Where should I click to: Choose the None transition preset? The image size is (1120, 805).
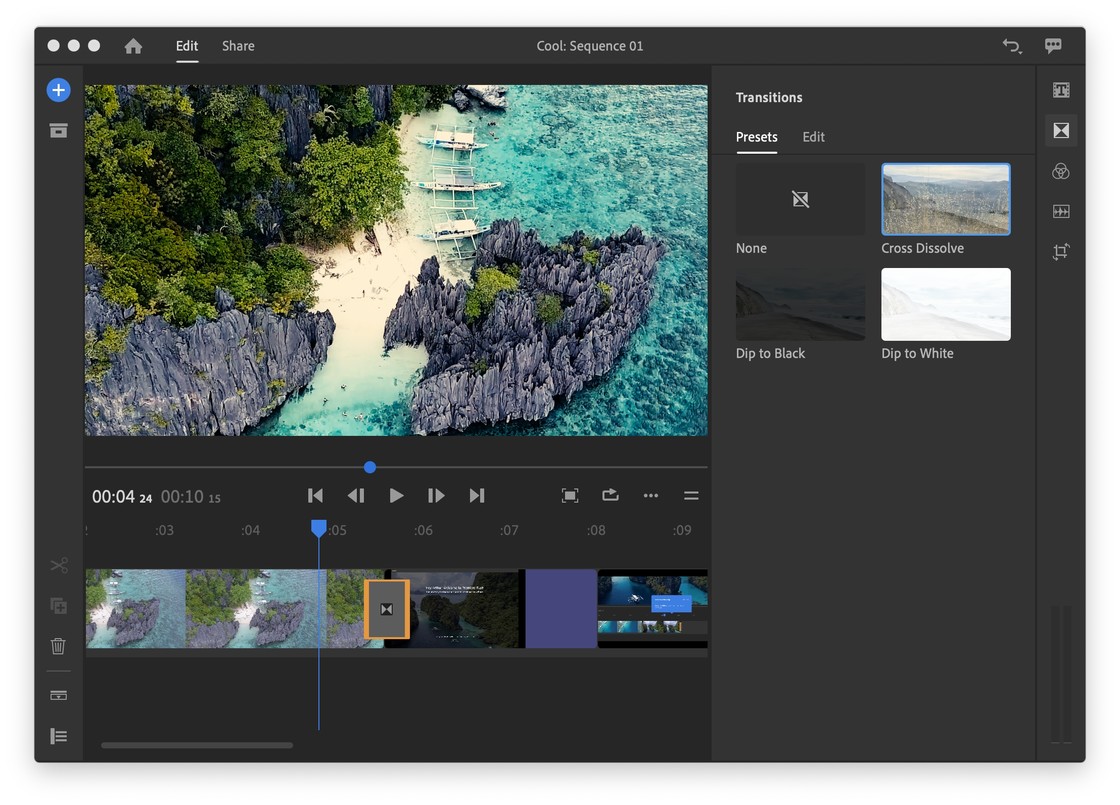coord(800,199)
